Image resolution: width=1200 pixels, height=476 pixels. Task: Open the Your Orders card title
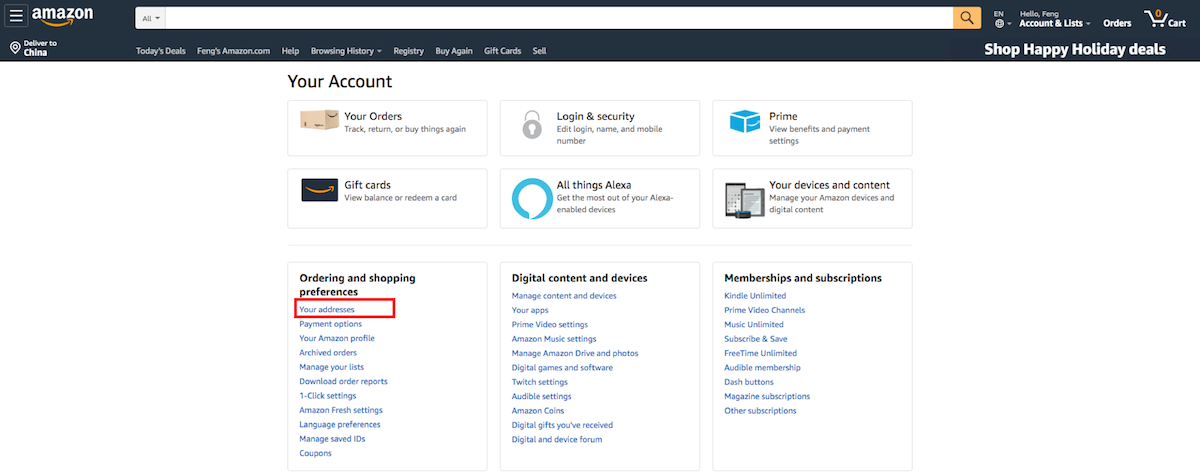coord(373,116)
